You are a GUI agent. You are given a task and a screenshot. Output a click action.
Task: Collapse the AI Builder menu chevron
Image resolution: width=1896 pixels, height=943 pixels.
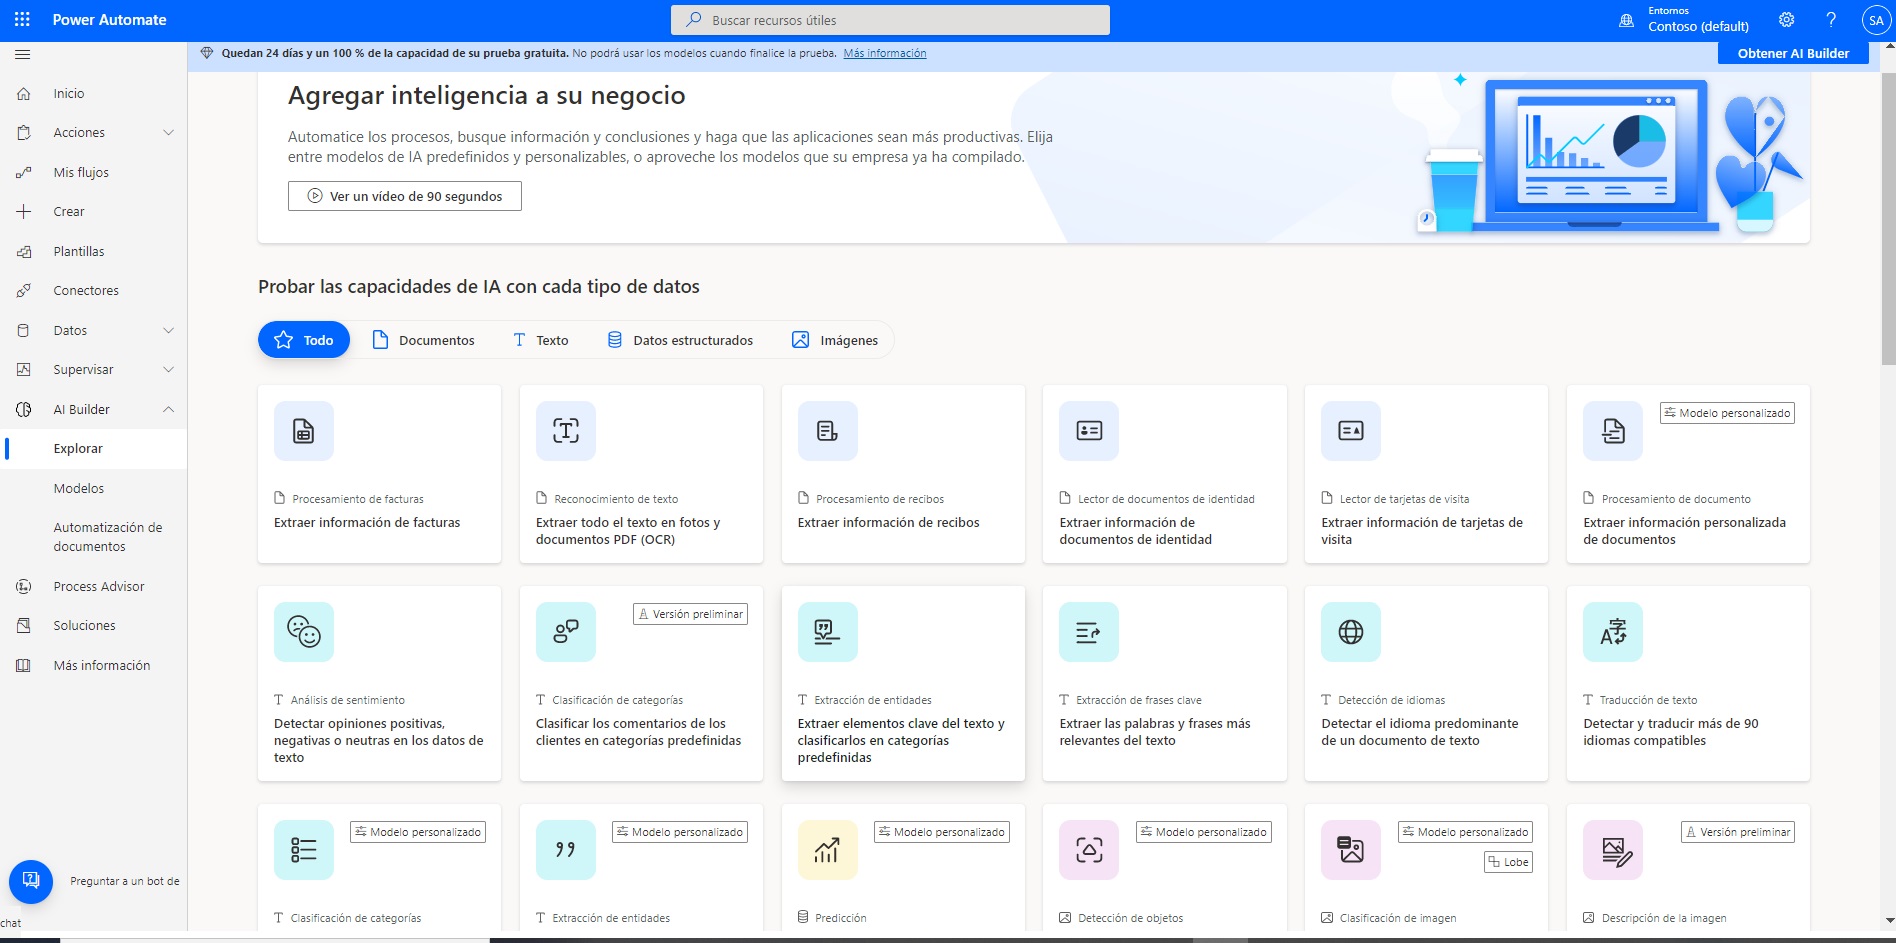168,409
